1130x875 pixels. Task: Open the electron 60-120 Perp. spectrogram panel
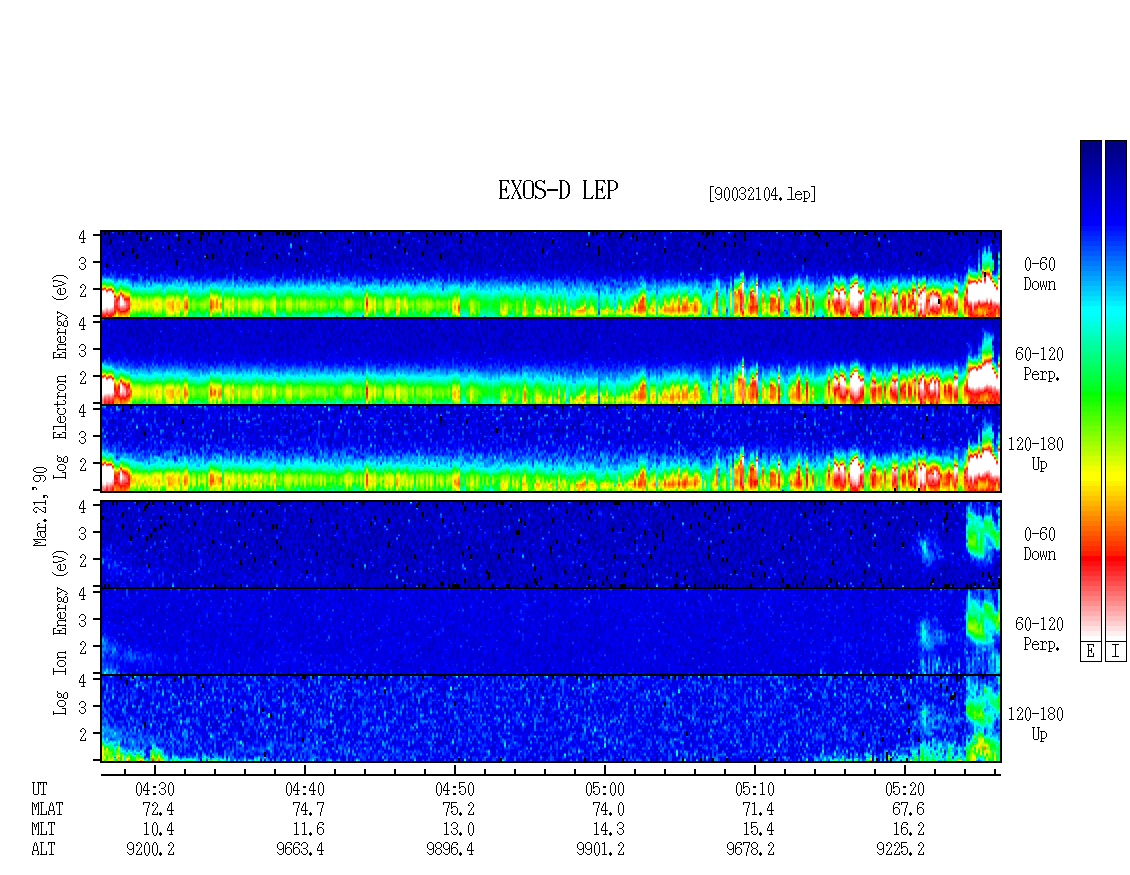[x=551, y=361]
